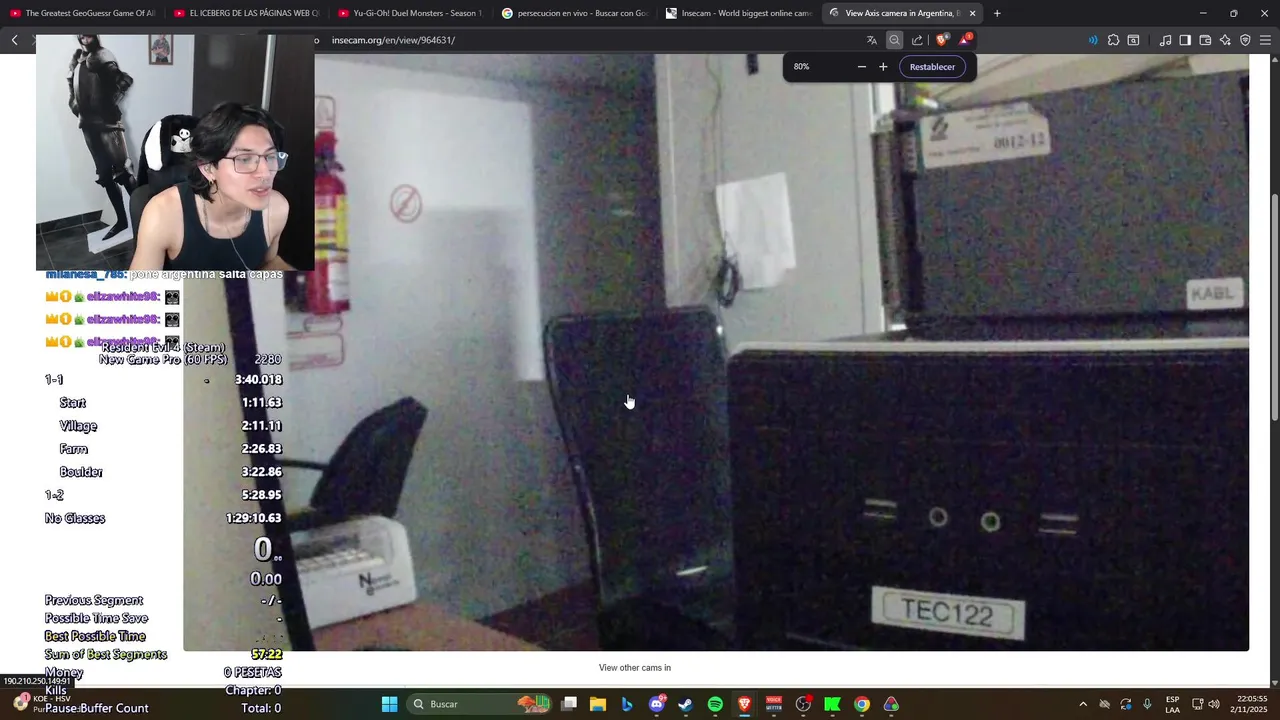Open the extensions puzzle icon

point(1113,40)
